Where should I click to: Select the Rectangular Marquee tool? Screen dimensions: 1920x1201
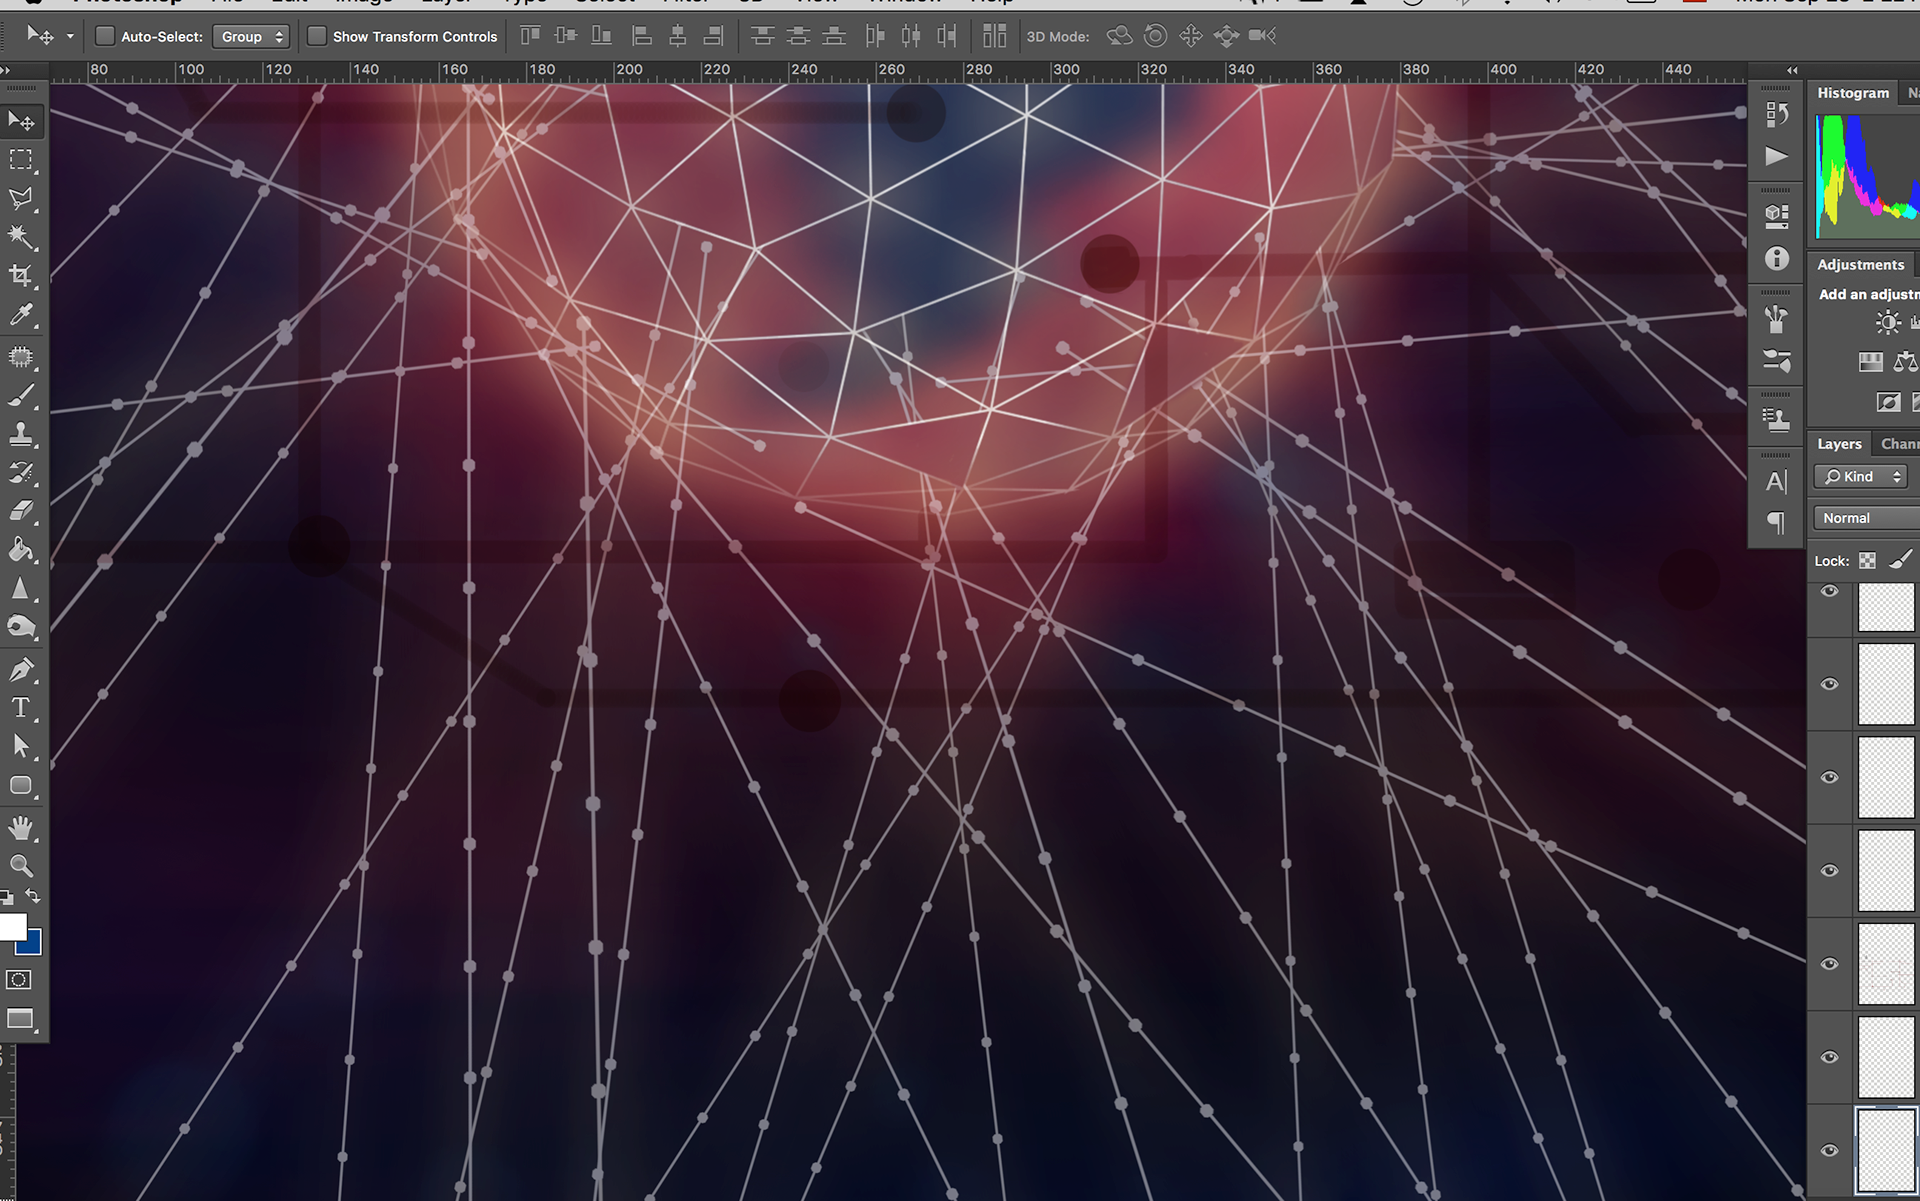coord(21,160)
